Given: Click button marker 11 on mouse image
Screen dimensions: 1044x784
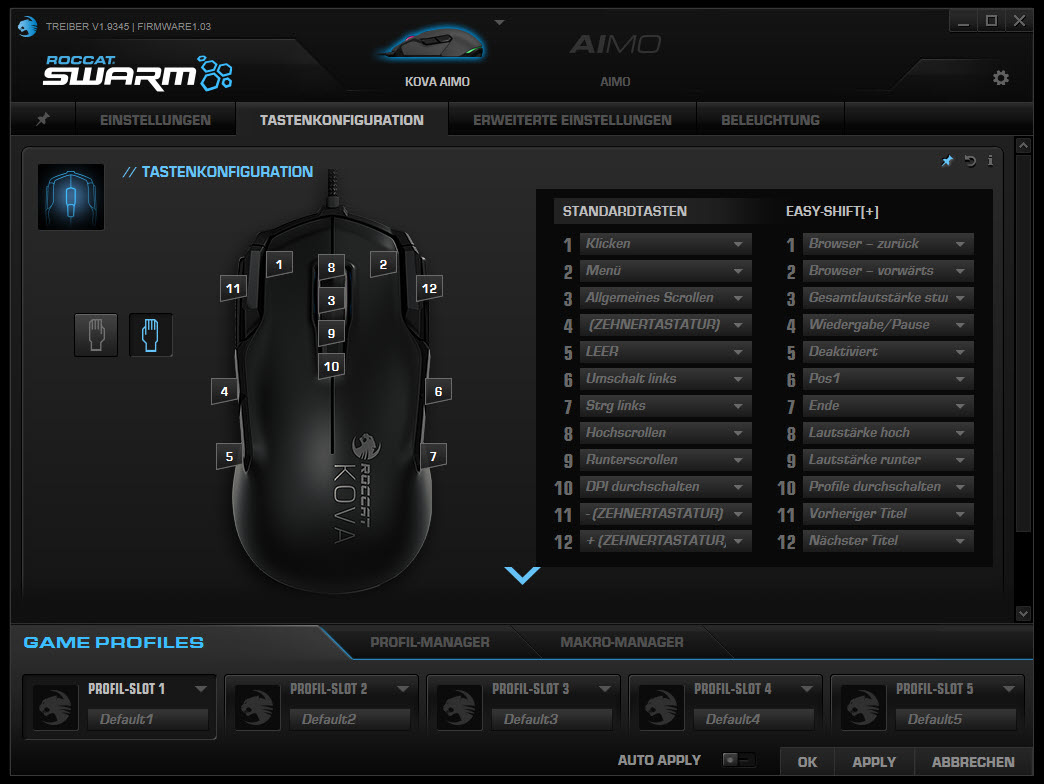Looking at the screenshot, I should pyautogui.click(x=232, y=288).
